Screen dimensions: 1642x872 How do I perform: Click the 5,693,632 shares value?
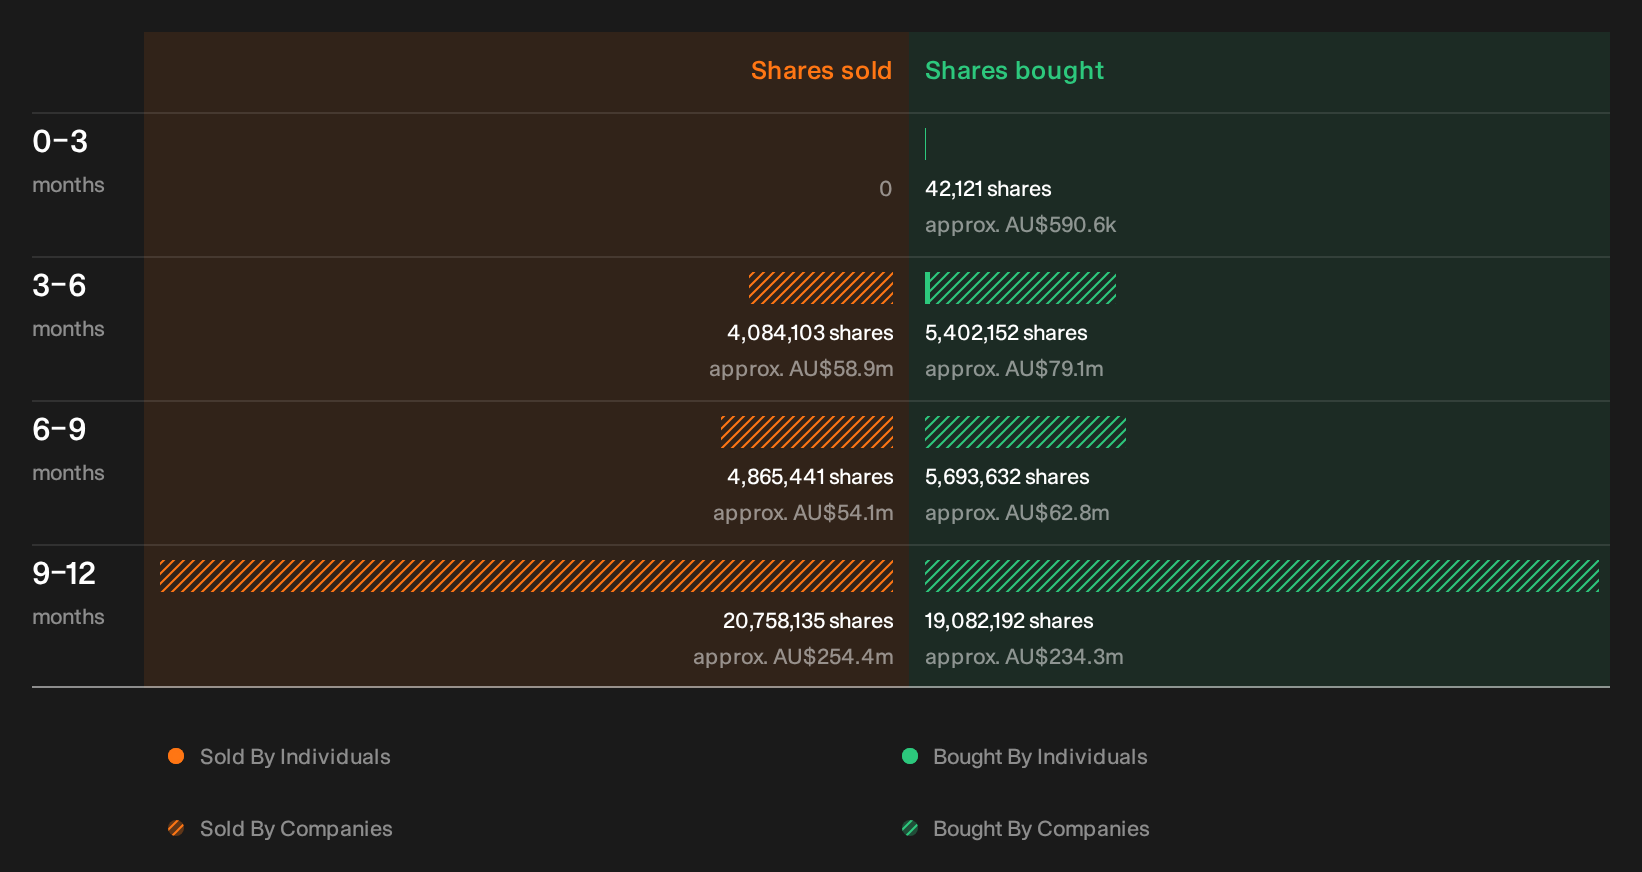click(x=1007, y=477)
